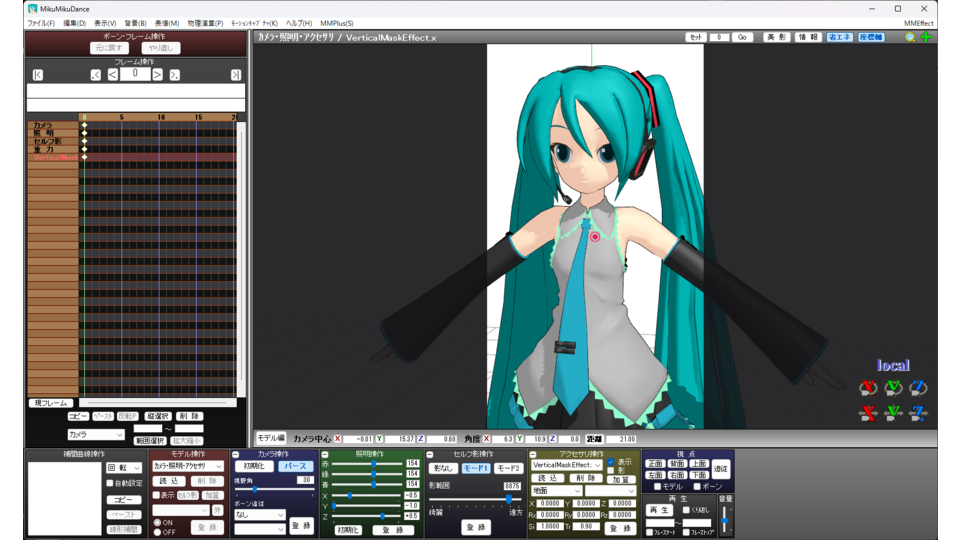Open the なし bone follow dropdown

(260, 515)
